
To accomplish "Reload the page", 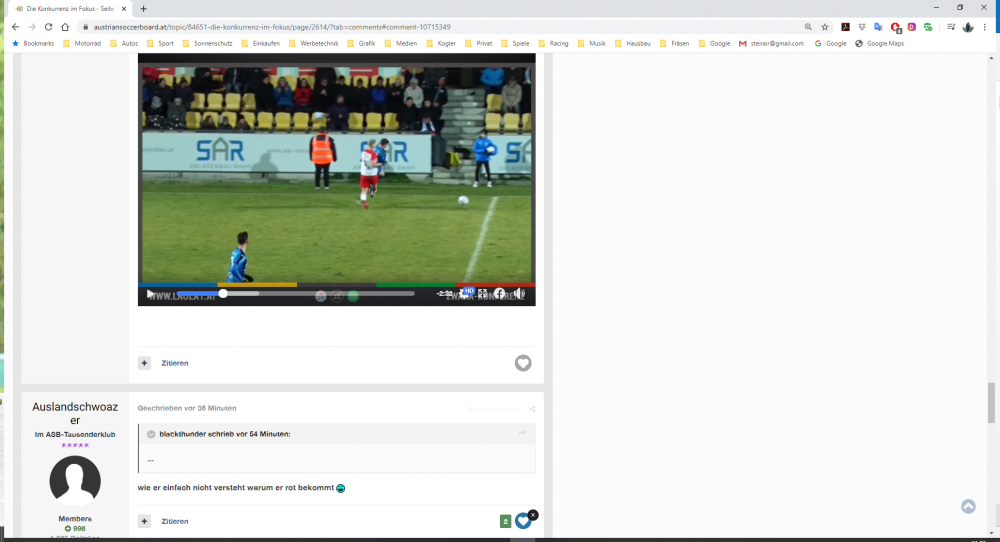I will click(x=48, y=27).
